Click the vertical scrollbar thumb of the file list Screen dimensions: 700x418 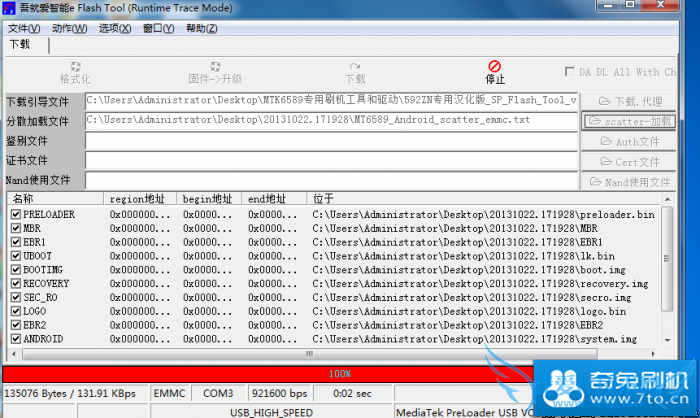667,259
